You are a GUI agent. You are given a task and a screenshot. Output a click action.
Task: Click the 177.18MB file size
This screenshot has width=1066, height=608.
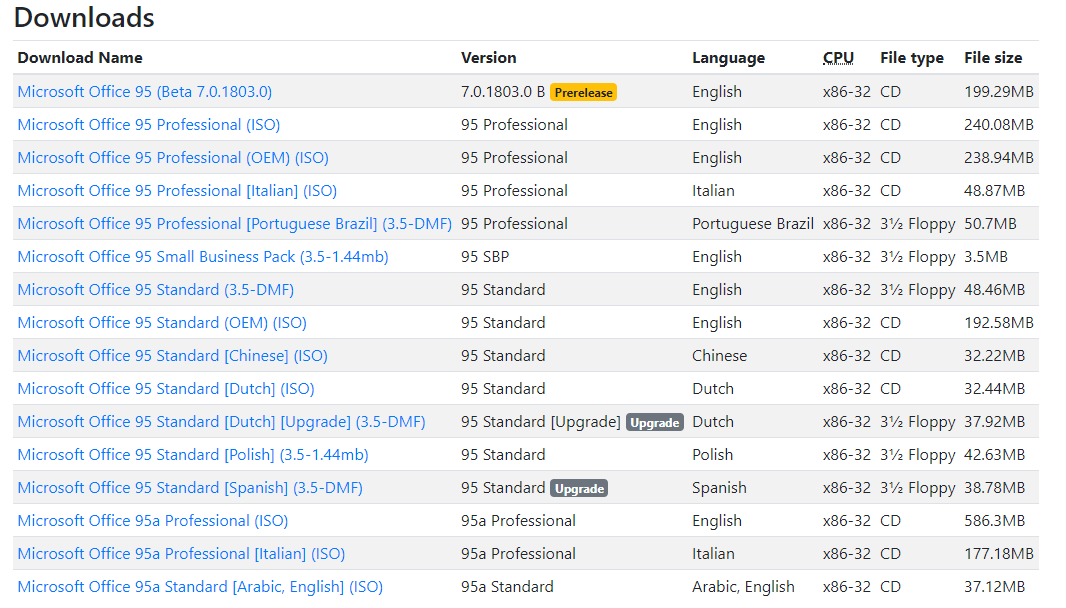(999, 554)
